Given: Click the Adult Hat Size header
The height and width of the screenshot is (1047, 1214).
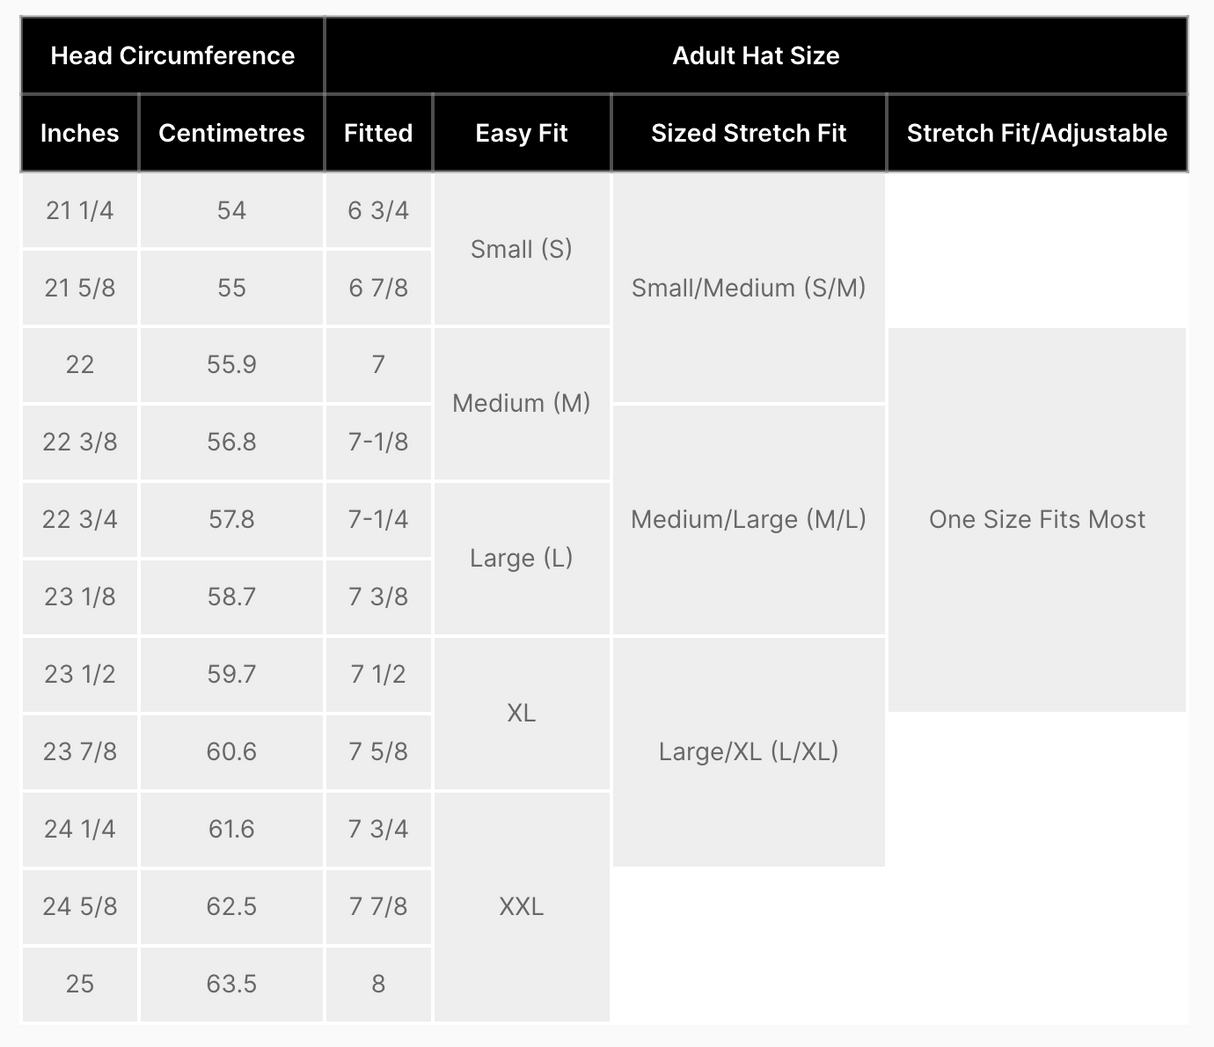Looking at the screenshot, I should tap(755, 56).
